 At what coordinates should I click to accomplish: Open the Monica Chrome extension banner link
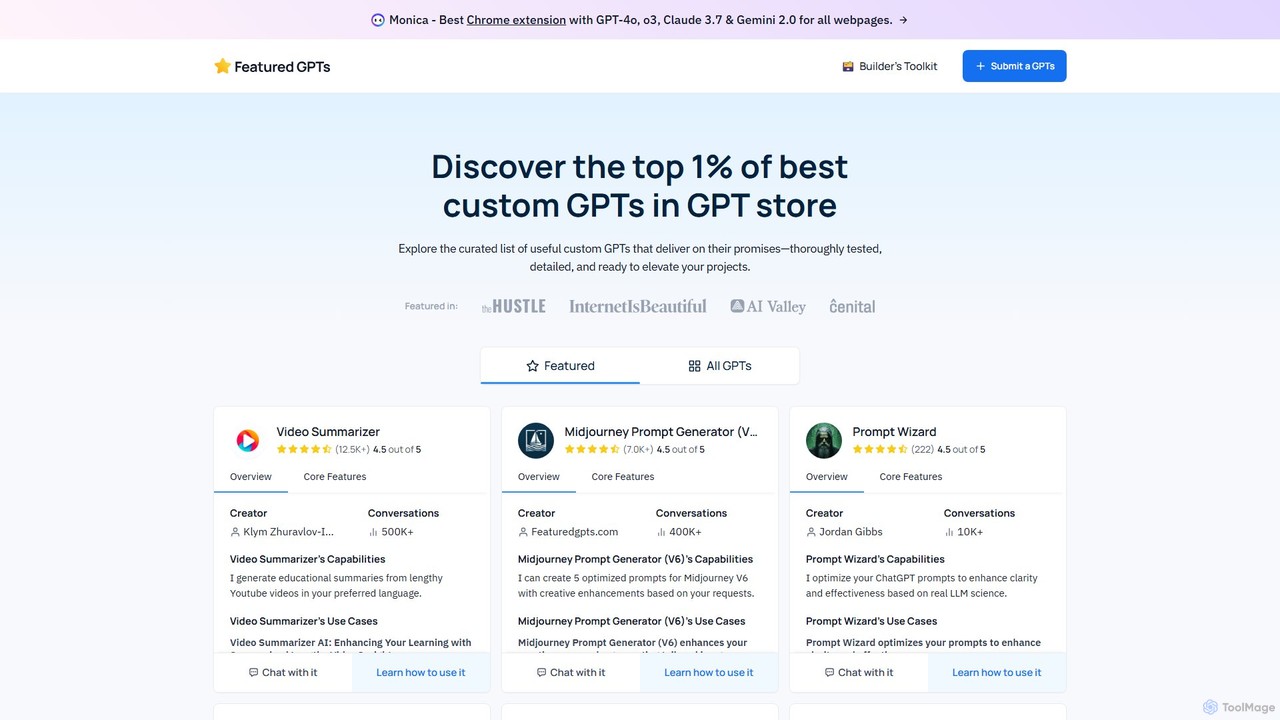click(516, 20)
